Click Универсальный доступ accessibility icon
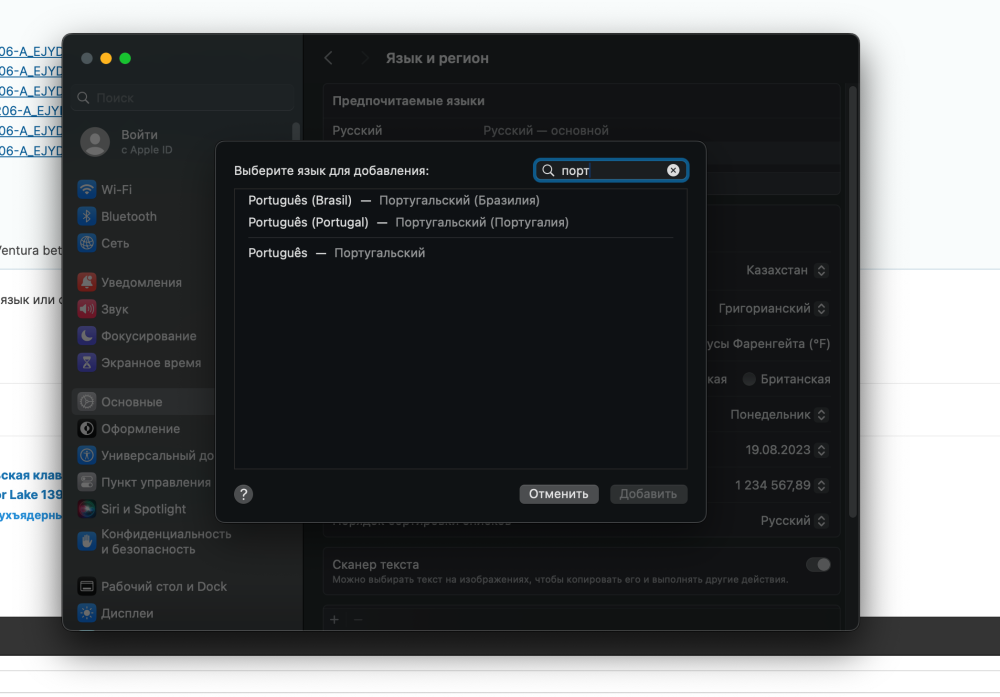The image size is (1000, 697). tap(87, 455)
